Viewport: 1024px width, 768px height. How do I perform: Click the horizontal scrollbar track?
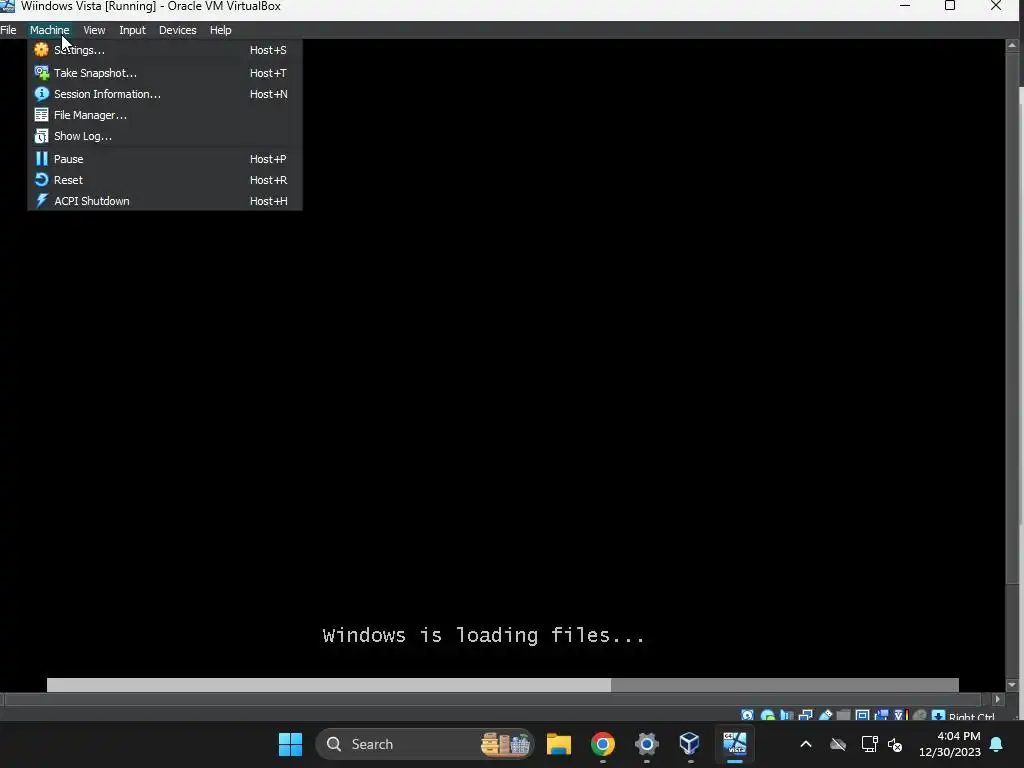(493, 699)
